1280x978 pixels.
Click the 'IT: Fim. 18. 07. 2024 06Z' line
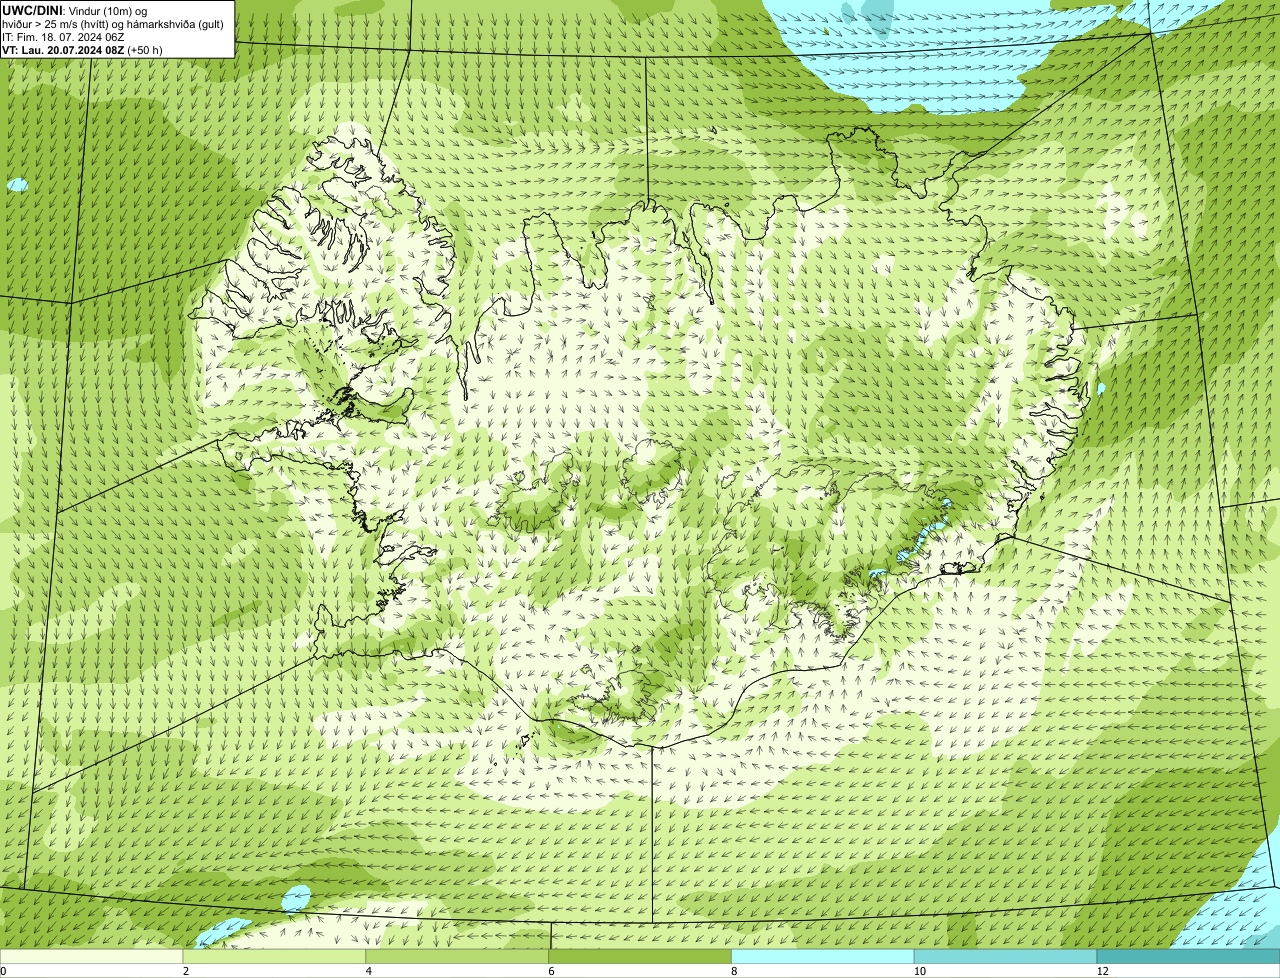point(63,36)
